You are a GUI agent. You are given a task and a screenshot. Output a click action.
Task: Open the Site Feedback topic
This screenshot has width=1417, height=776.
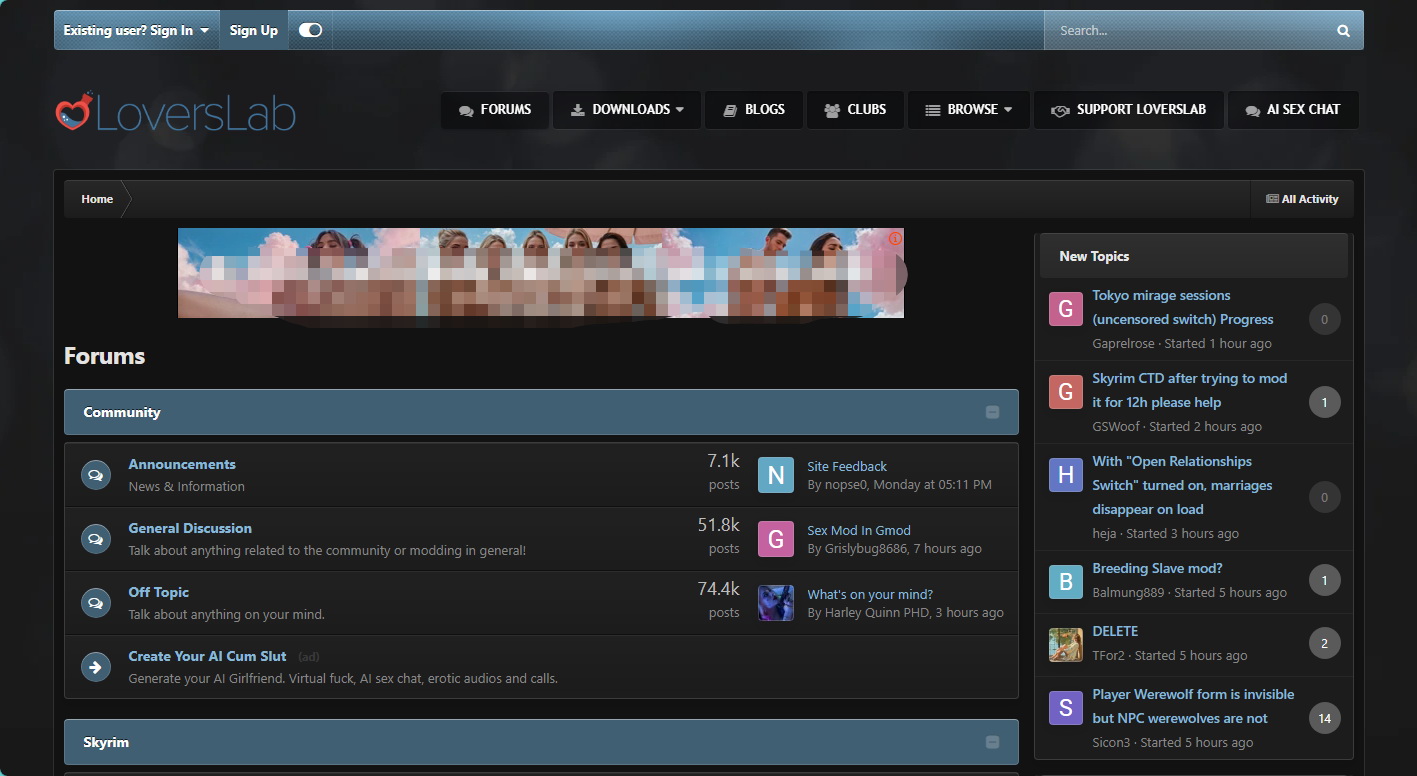click(x=847, y=466)
